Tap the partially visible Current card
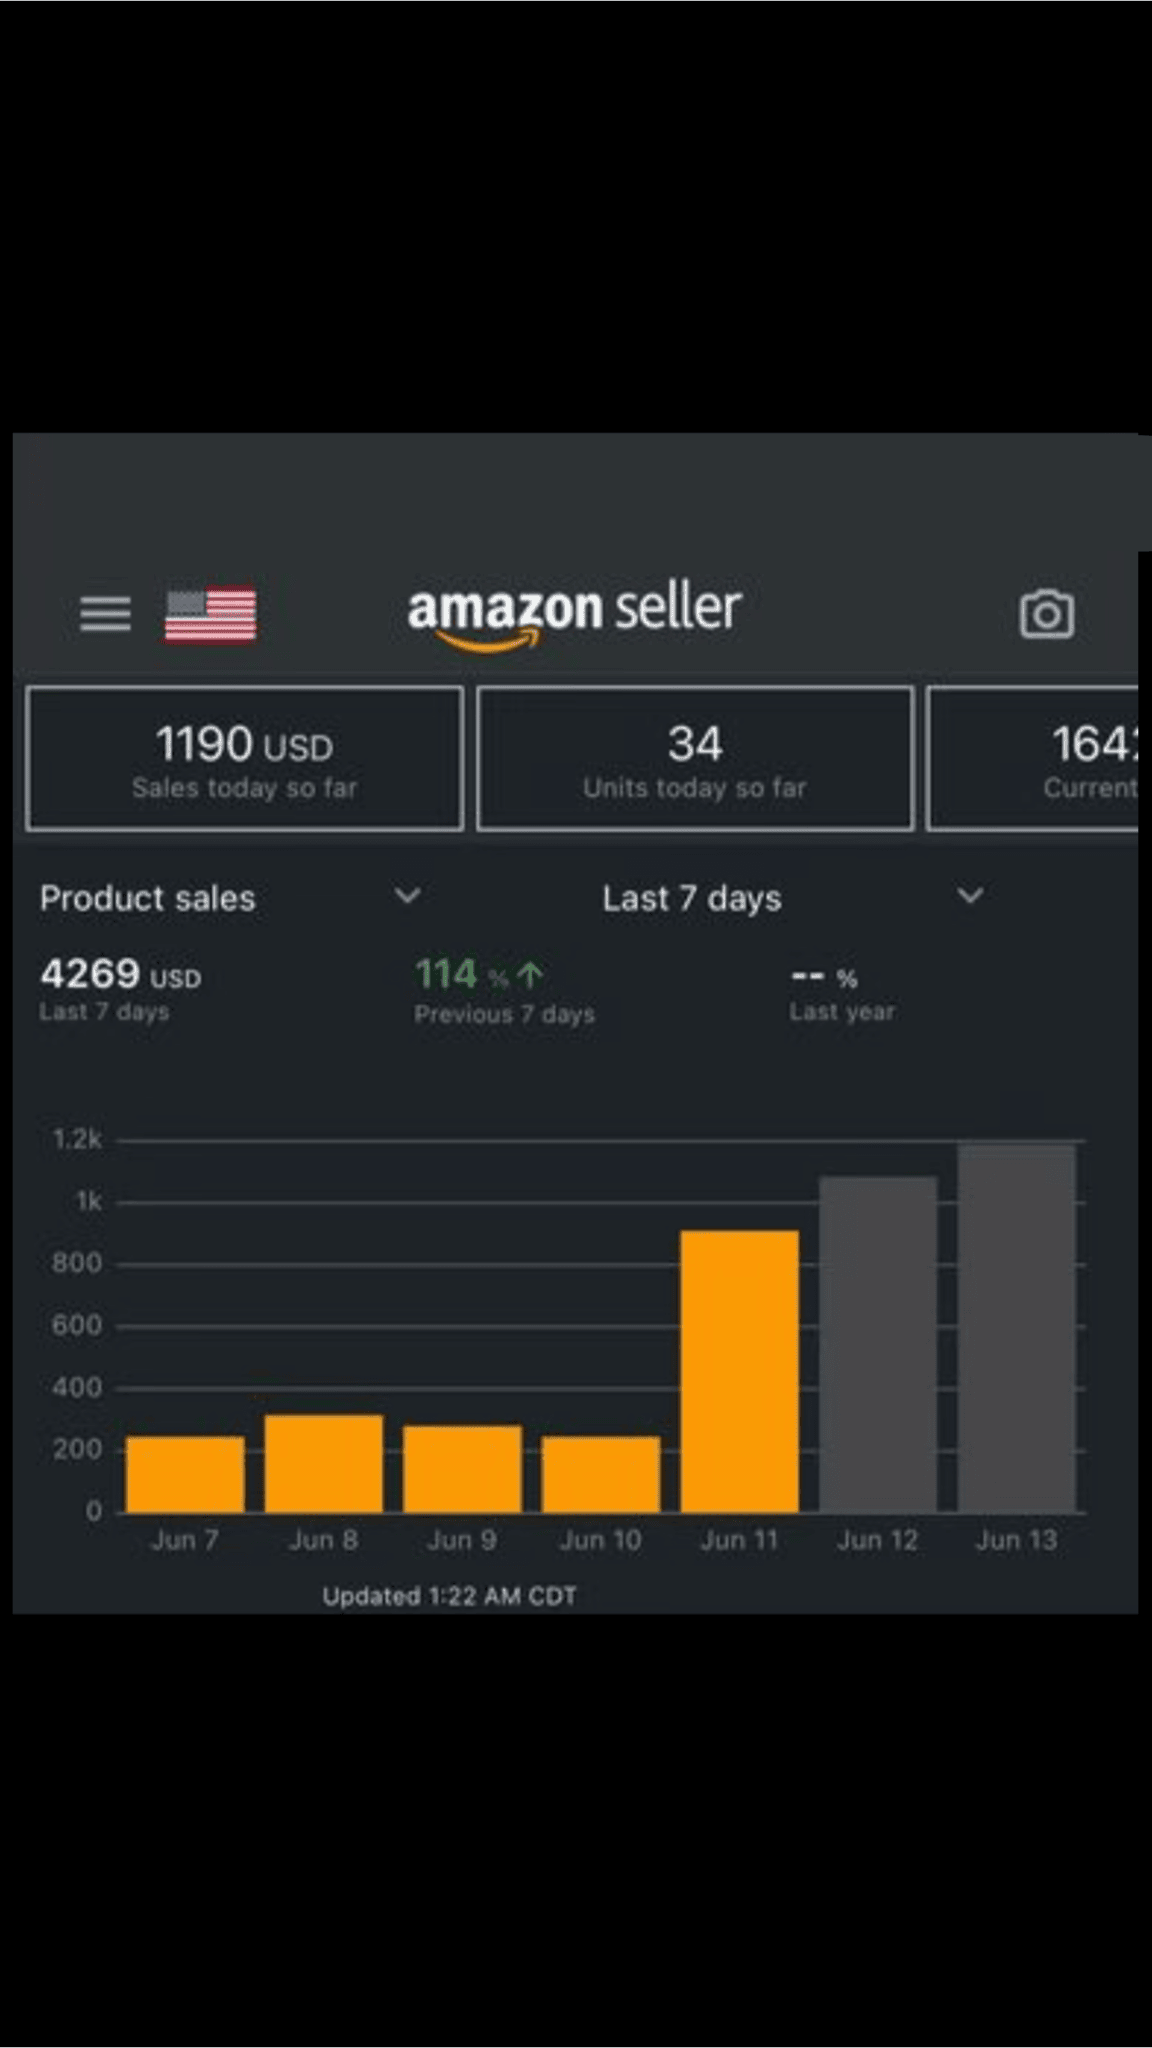This screenshot has width=1152, height=2048. coord(1035,759)
